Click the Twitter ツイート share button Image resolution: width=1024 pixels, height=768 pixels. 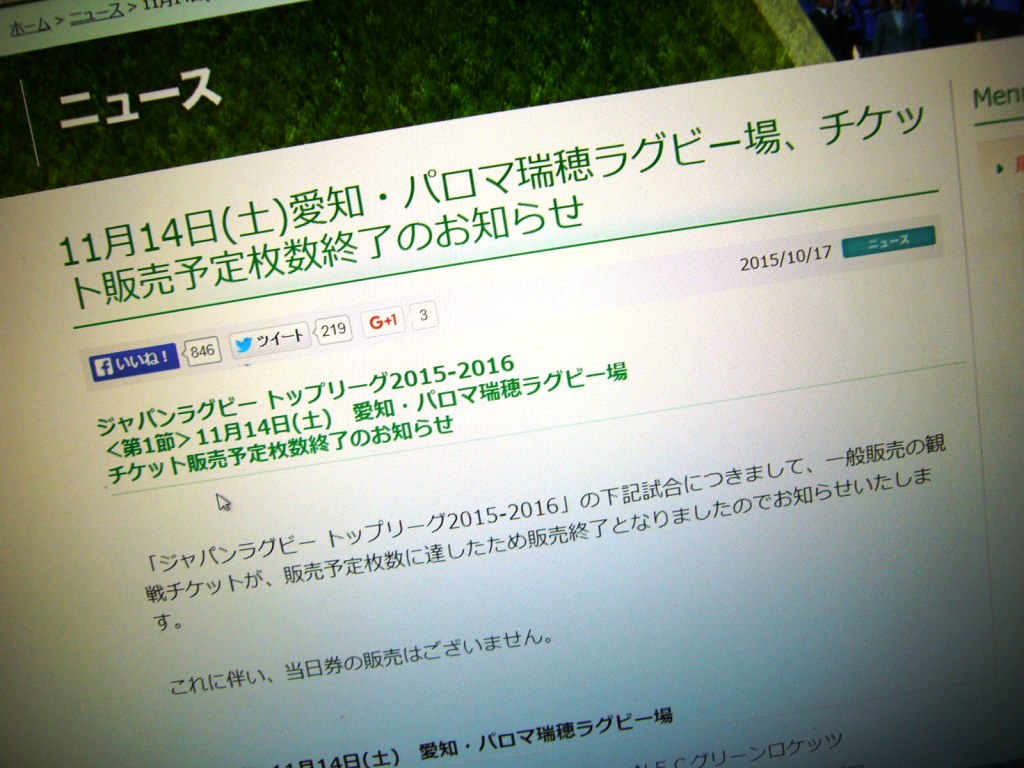pyautogui.click(x=269, y=340)
